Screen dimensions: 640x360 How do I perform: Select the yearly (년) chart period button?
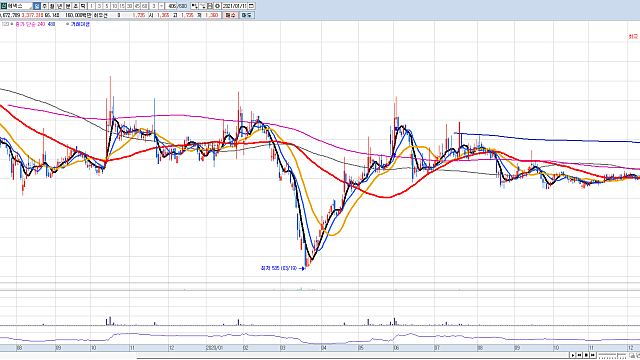[60, 6]
